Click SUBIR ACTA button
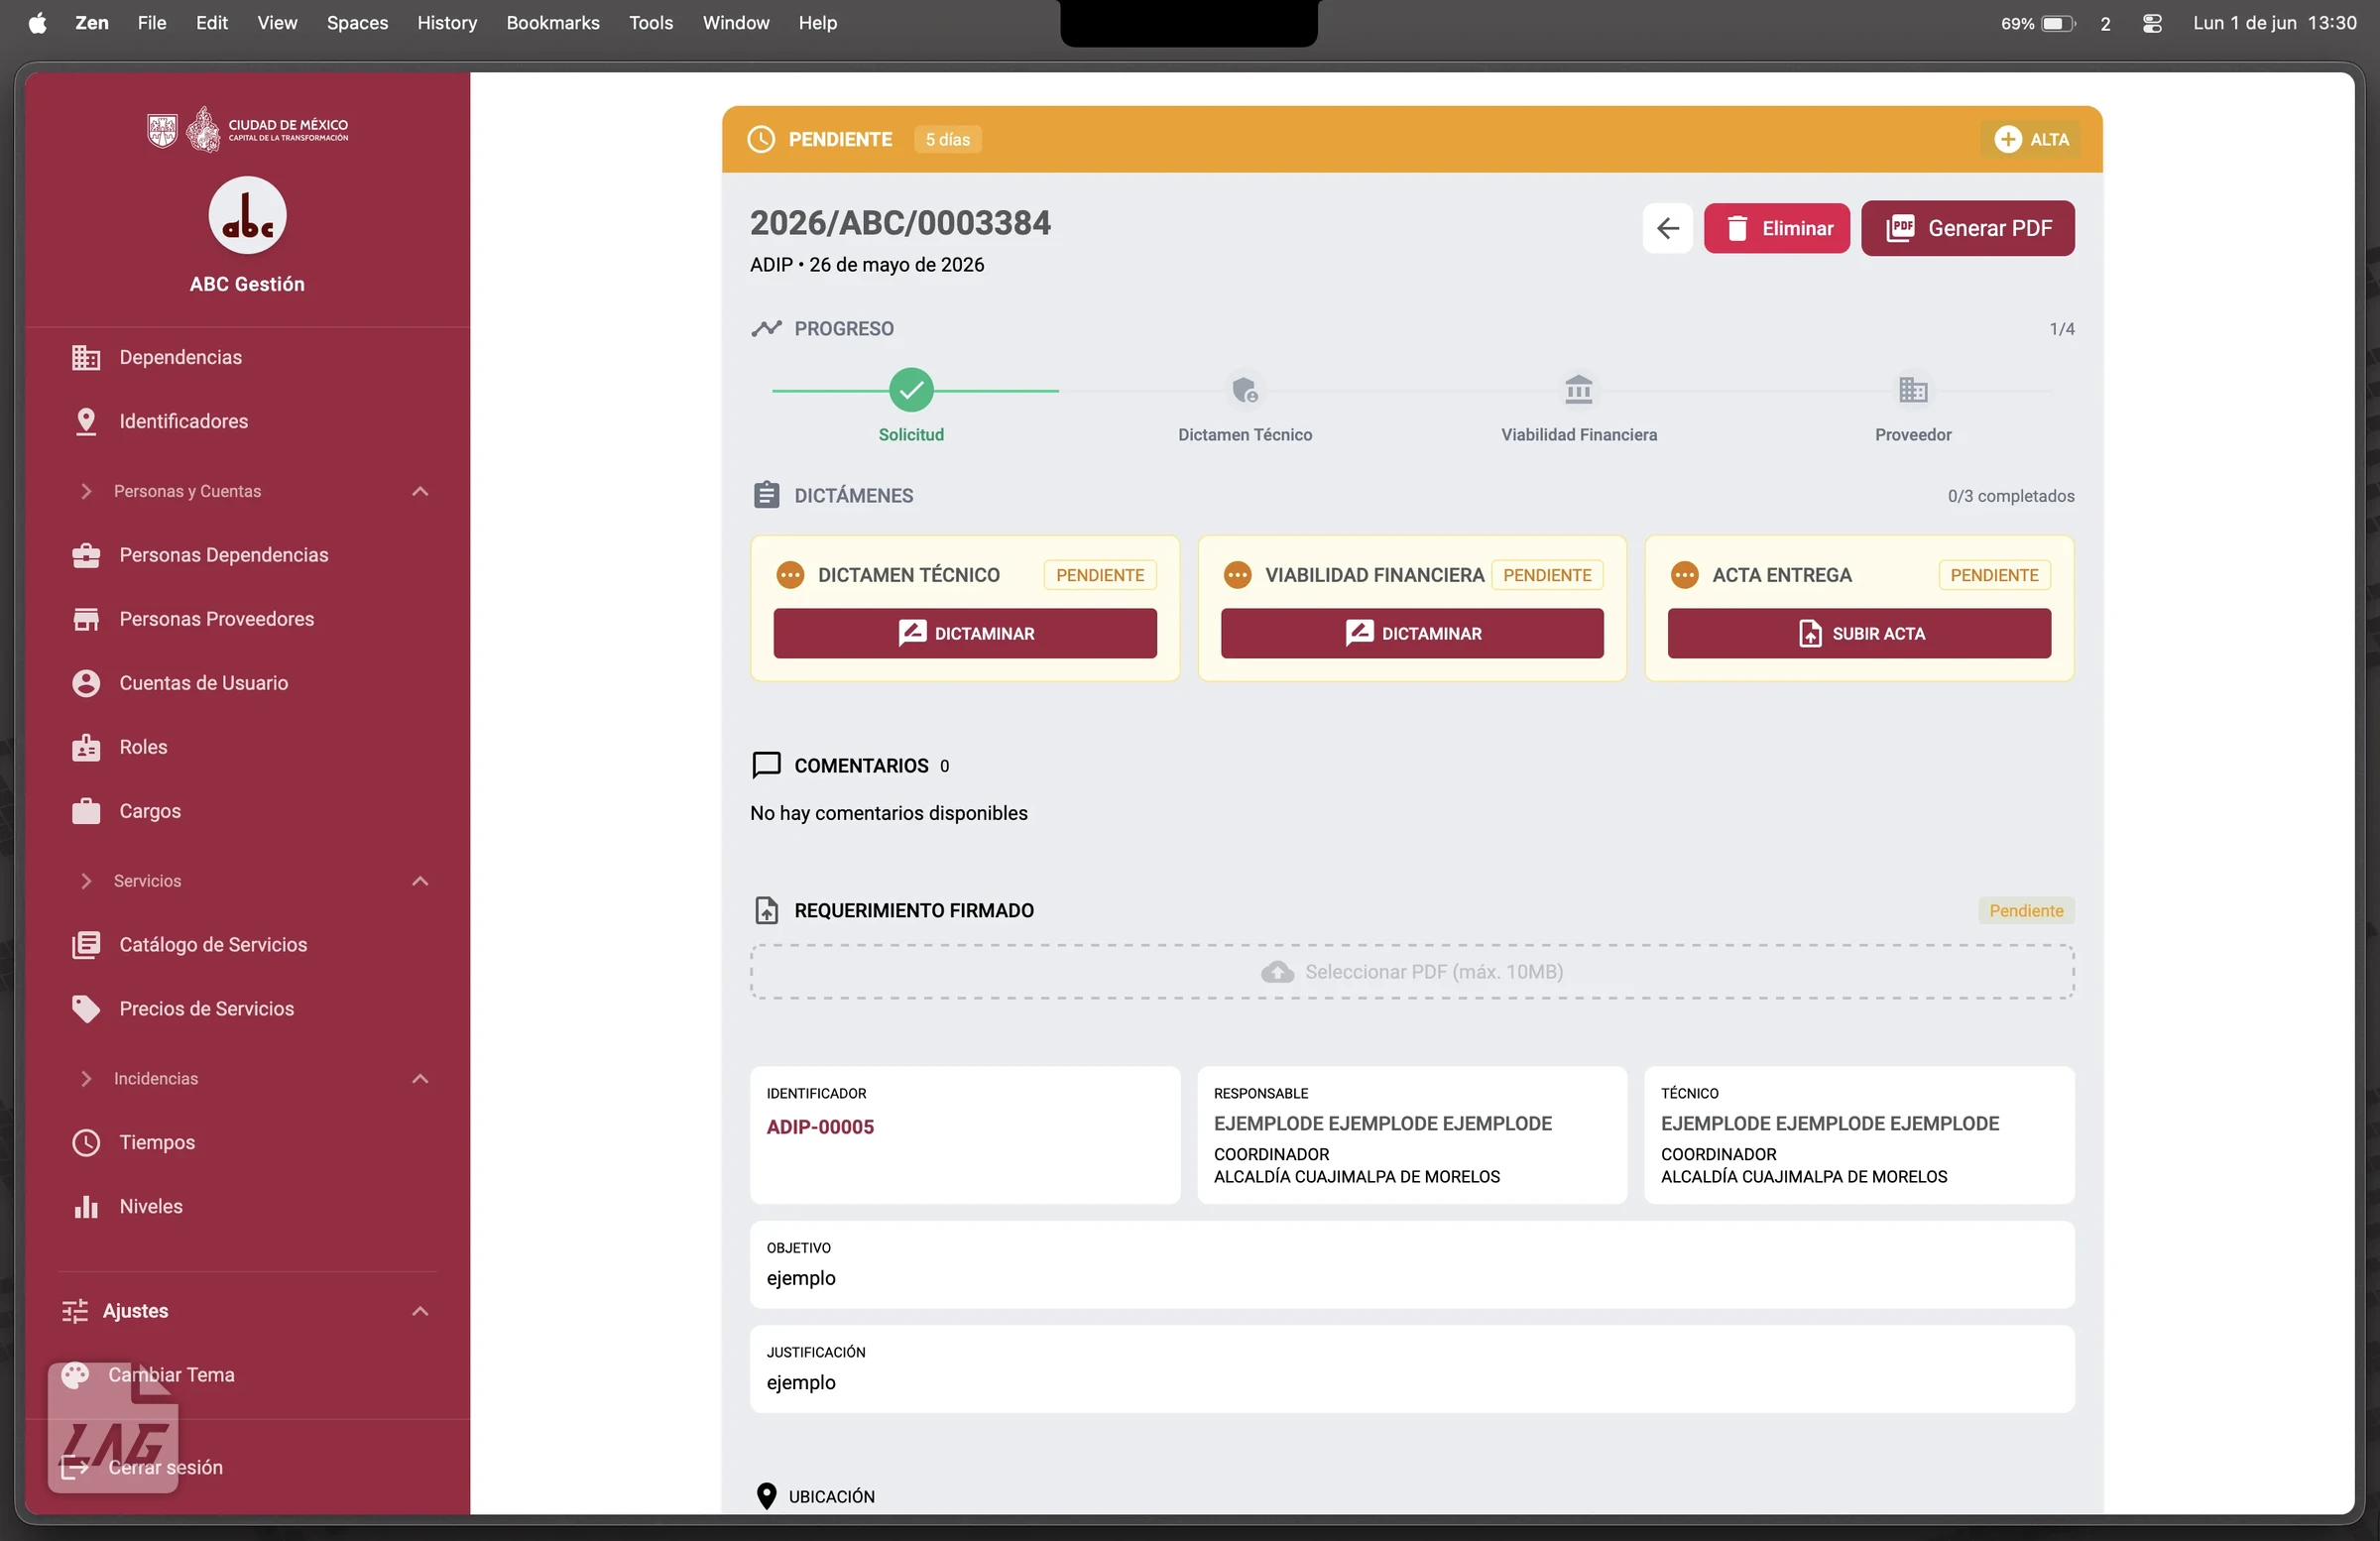The width and height of the screenshot is (2380, 1541). (1858, 634)
